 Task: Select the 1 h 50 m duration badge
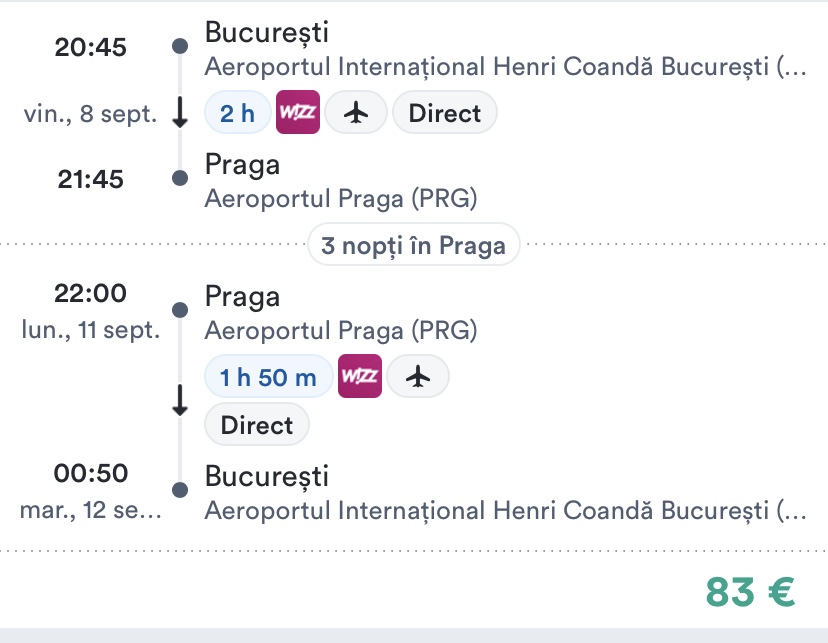[268, 376]
